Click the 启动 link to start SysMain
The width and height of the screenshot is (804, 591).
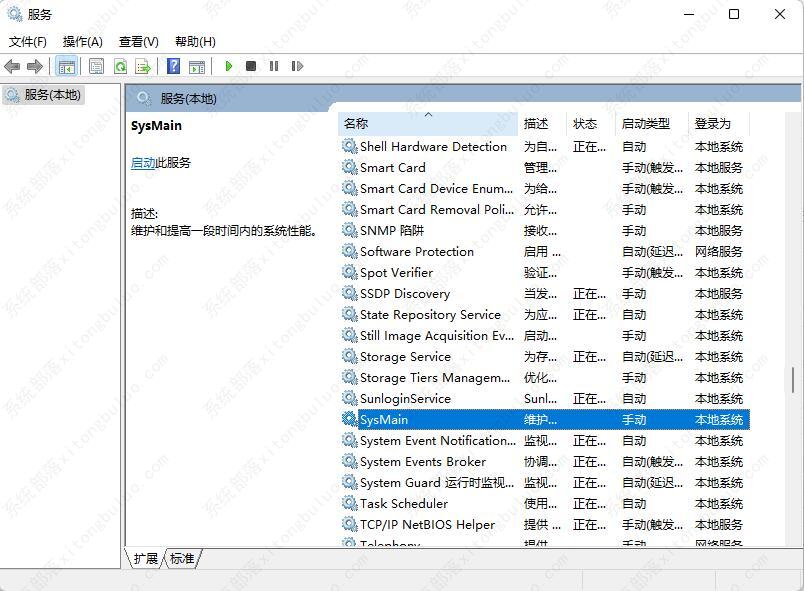143,161
